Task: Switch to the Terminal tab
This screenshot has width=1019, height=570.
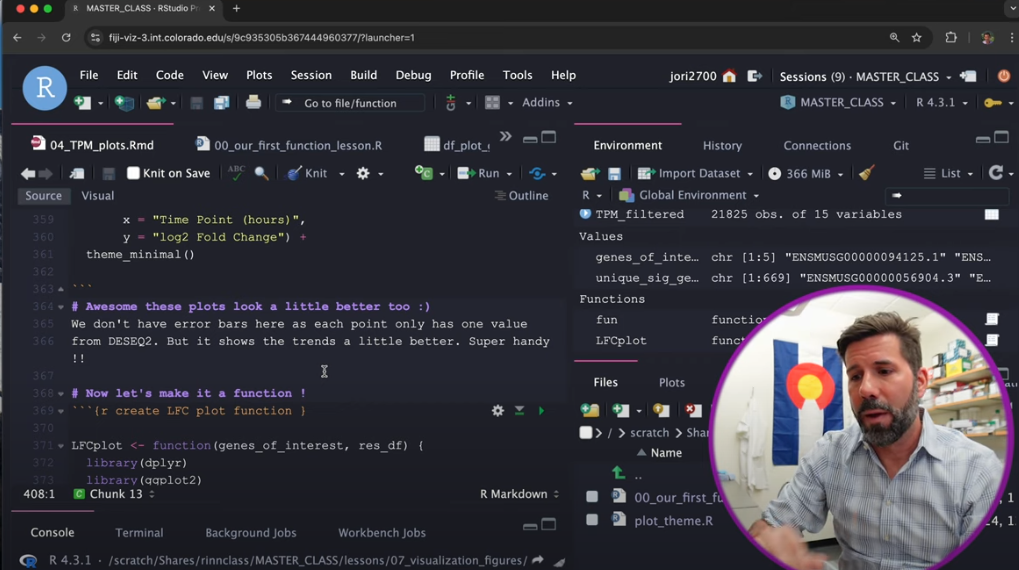Action: coord(139,532)
